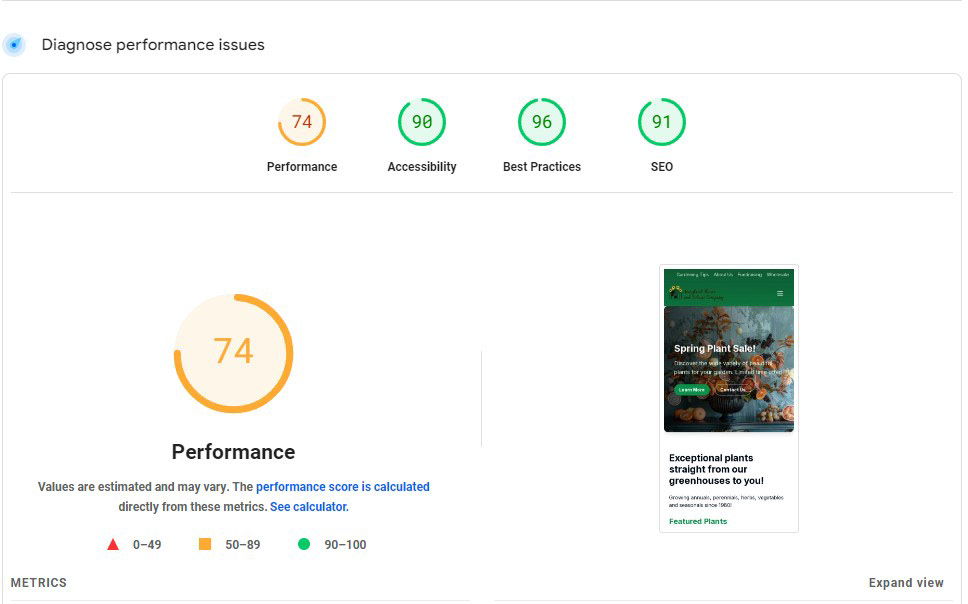Click the Performance score gauge showing 74
This screenshot has width=968, height=604.
(302, 122)
